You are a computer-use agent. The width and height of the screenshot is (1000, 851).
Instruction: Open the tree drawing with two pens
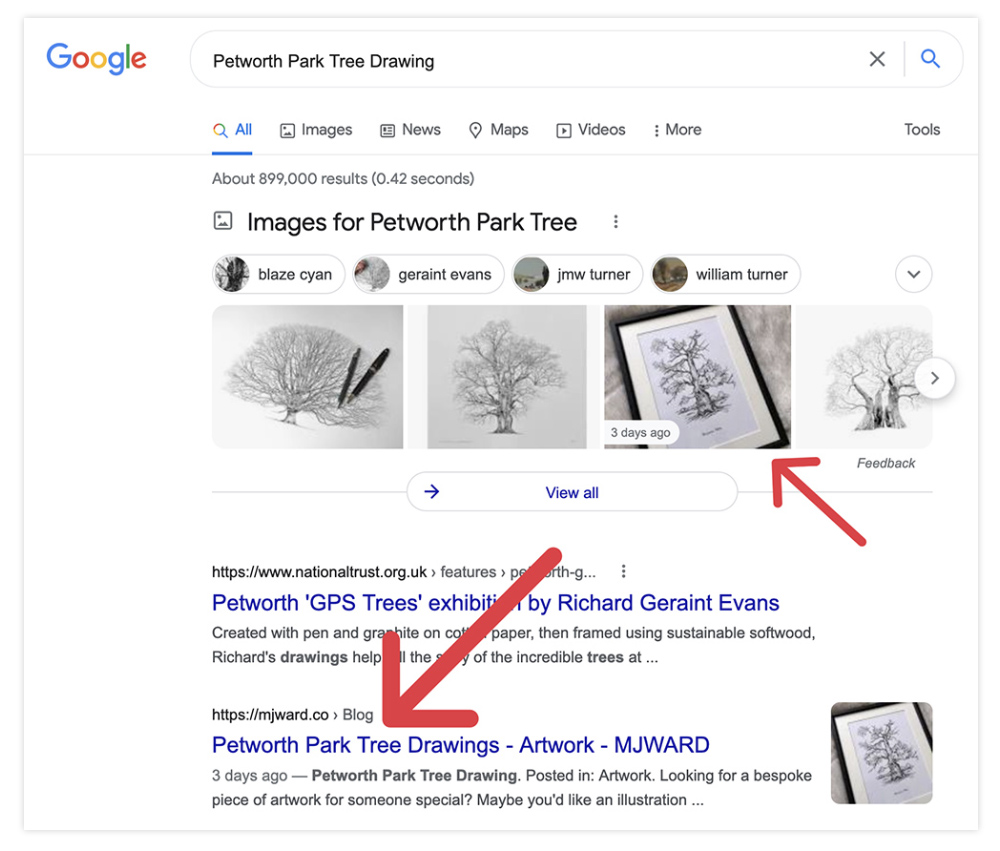coord(307,376)
